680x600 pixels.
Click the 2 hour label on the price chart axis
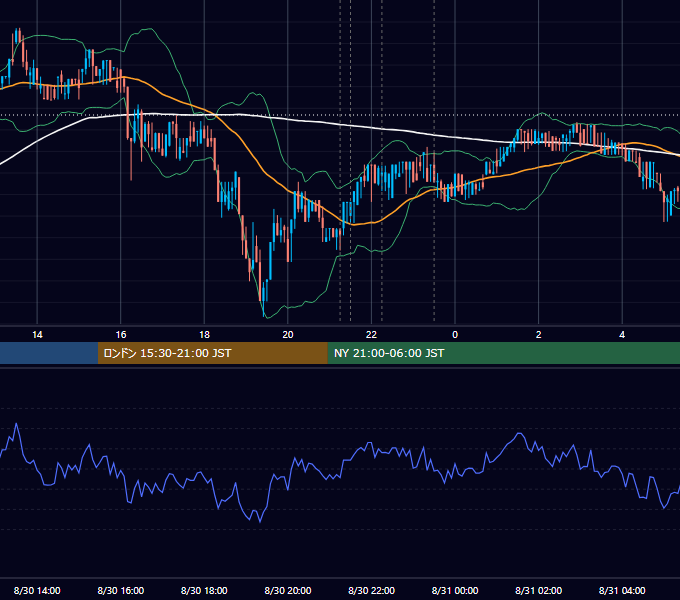pos(539,335)
